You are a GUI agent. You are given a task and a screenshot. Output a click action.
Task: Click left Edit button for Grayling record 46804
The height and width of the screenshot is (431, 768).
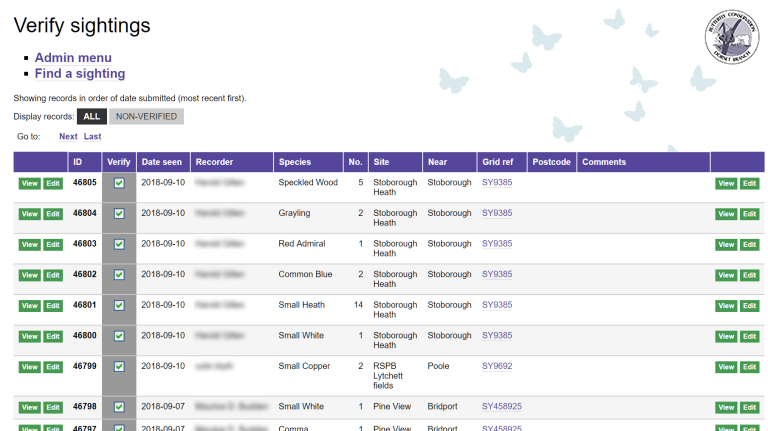point(53,214)
